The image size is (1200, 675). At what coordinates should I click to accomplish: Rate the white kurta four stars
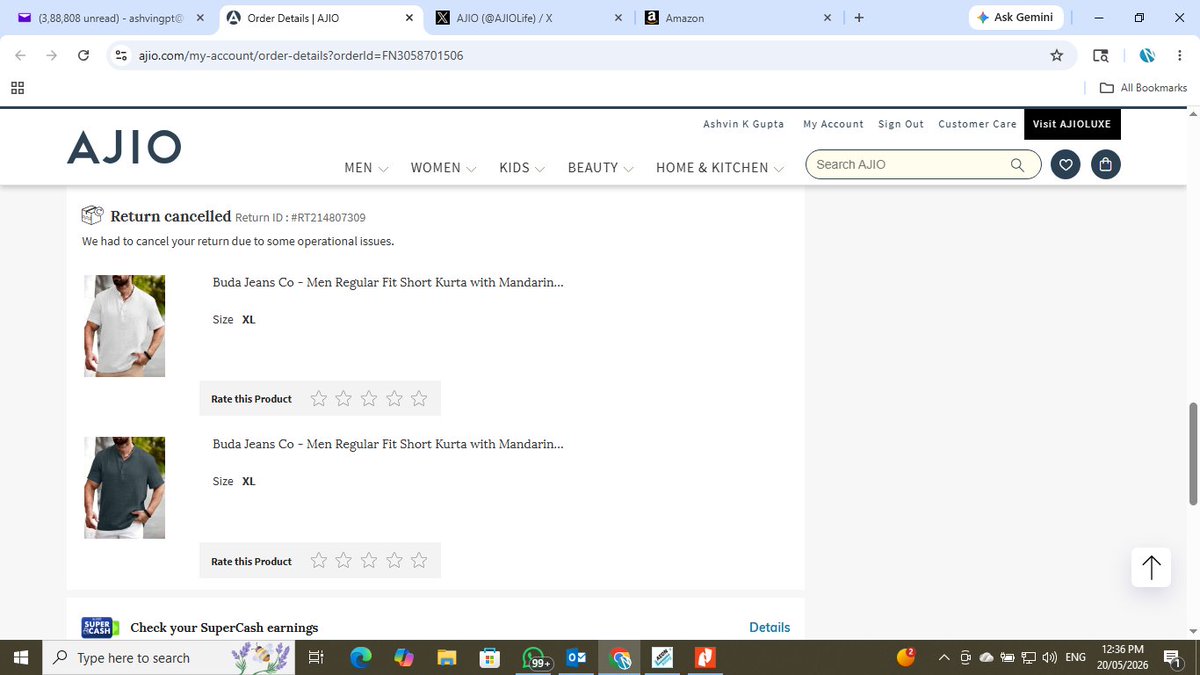(394, 399)
